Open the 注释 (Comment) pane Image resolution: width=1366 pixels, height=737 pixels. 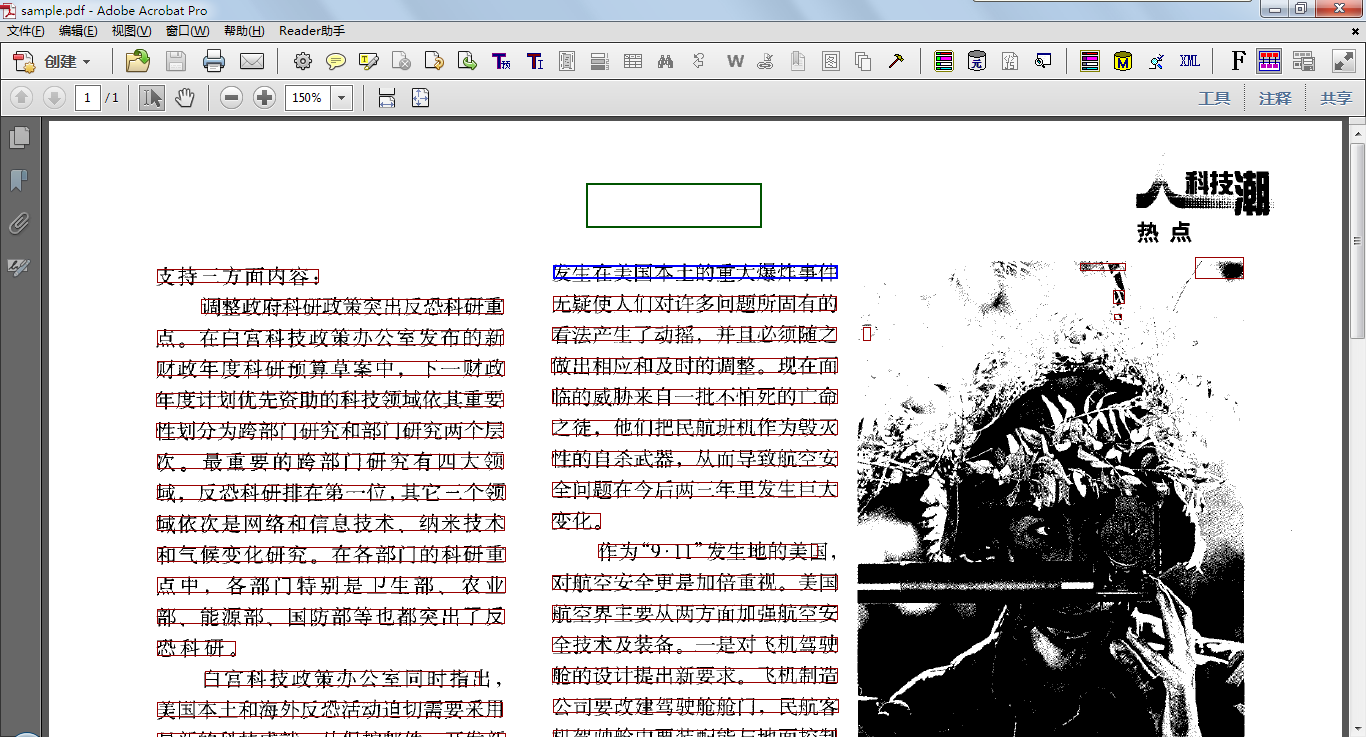(x=1275, y=98)
